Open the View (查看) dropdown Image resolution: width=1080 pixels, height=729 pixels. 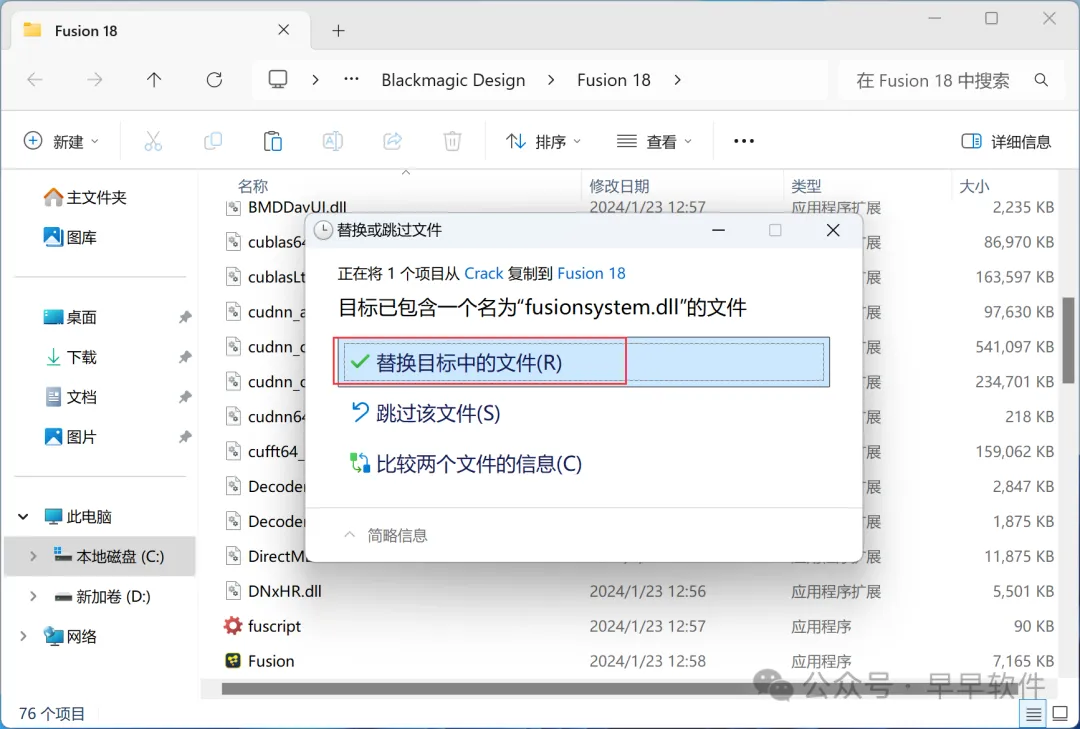[654, 141]
